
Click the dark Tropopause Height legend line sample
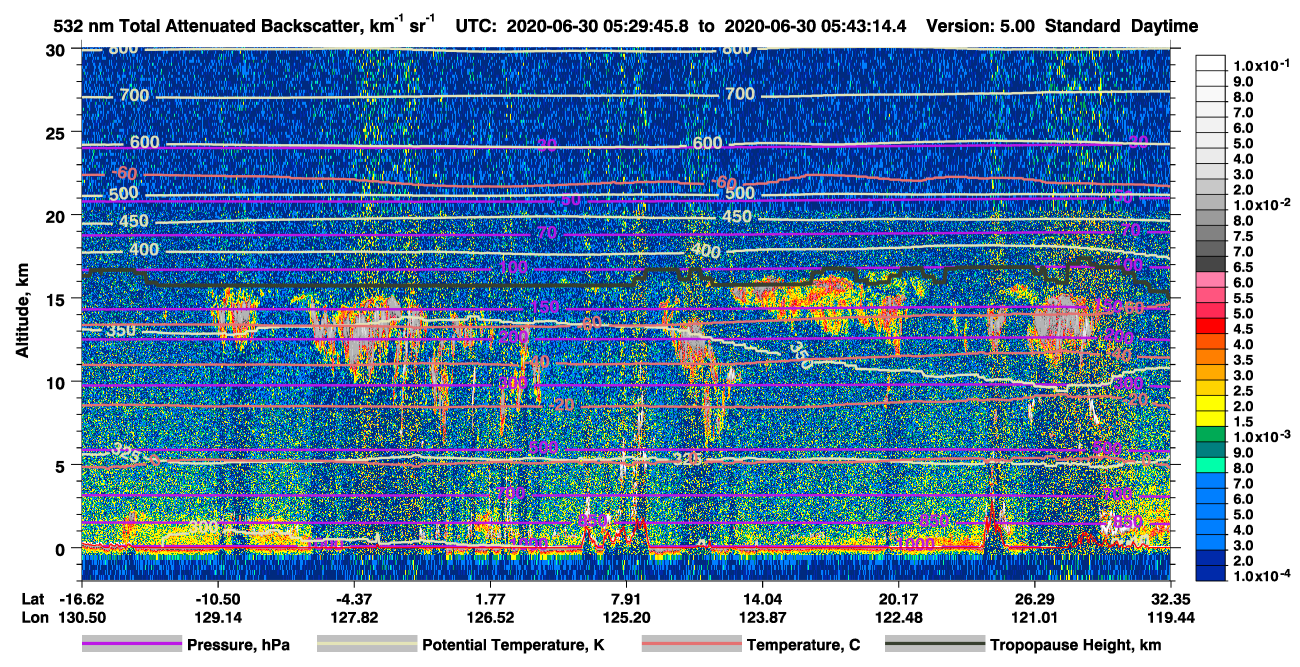tap(934, 645)
